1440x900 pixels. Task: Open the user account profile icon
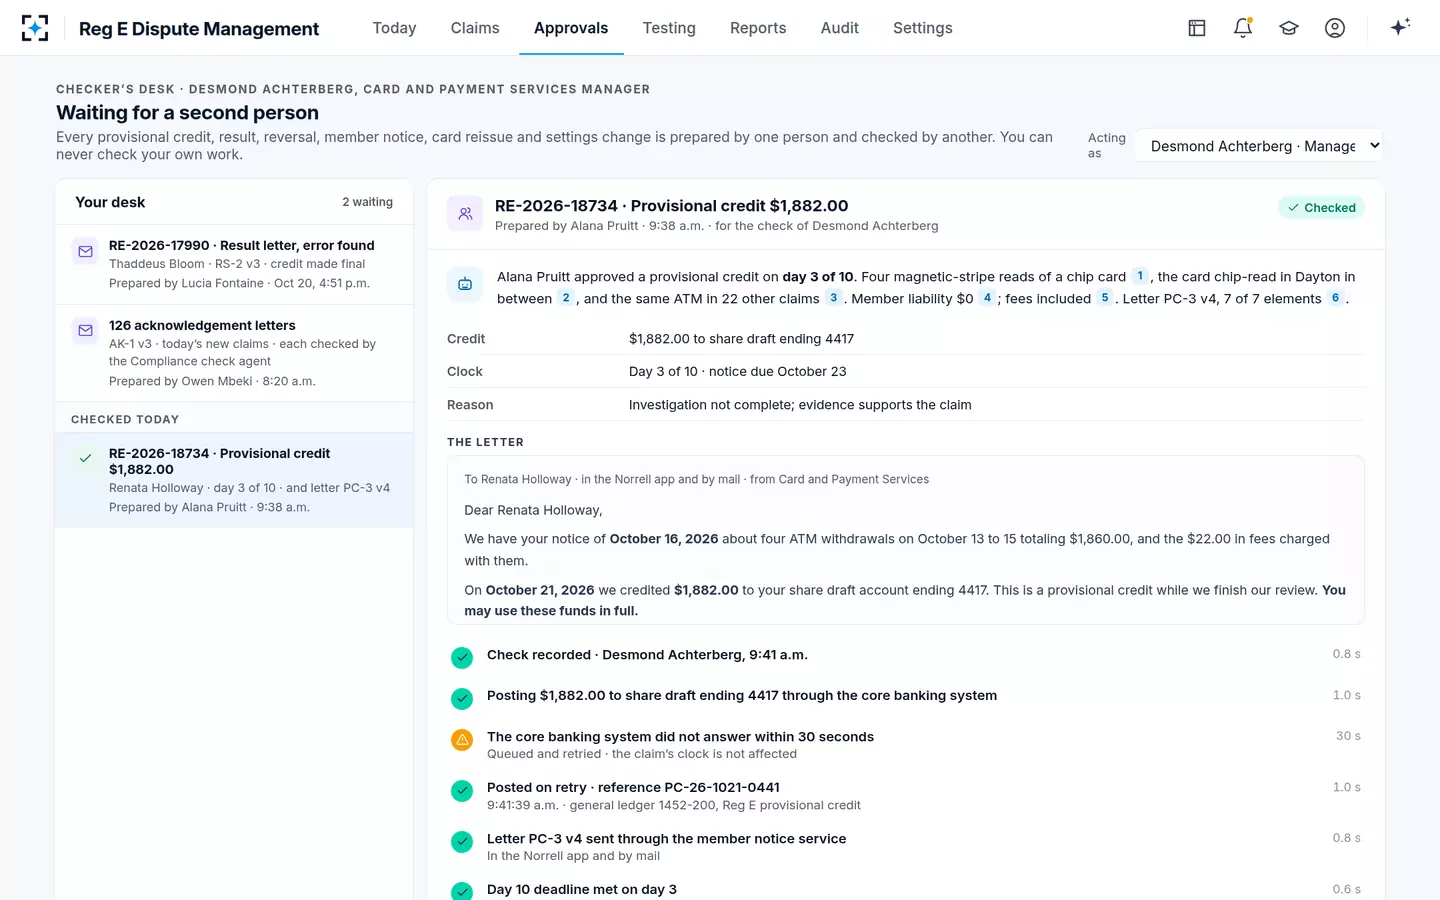point(1335,28)
